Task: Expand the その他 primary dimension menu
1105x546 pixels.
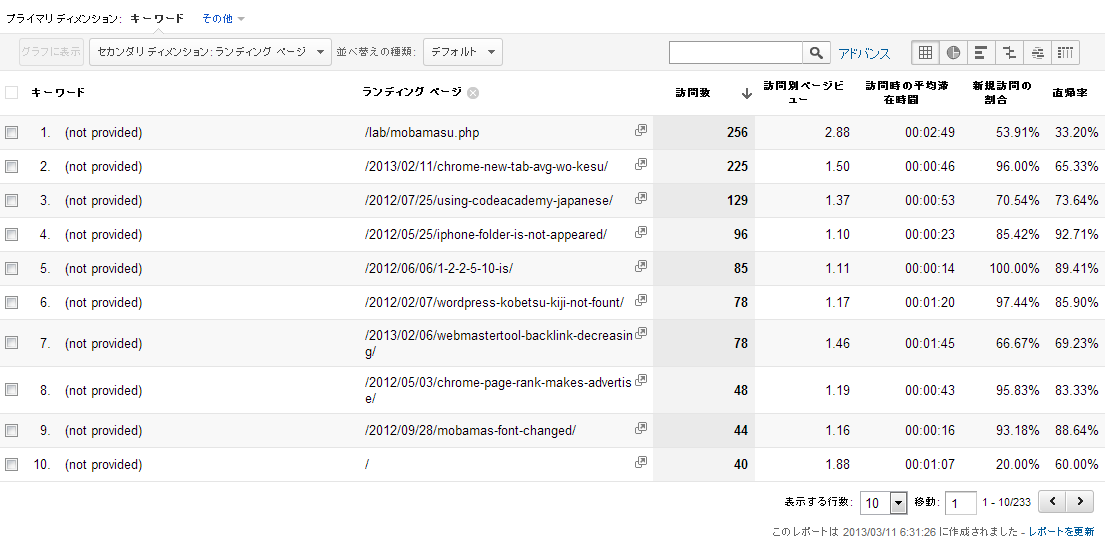Action: 223,18
